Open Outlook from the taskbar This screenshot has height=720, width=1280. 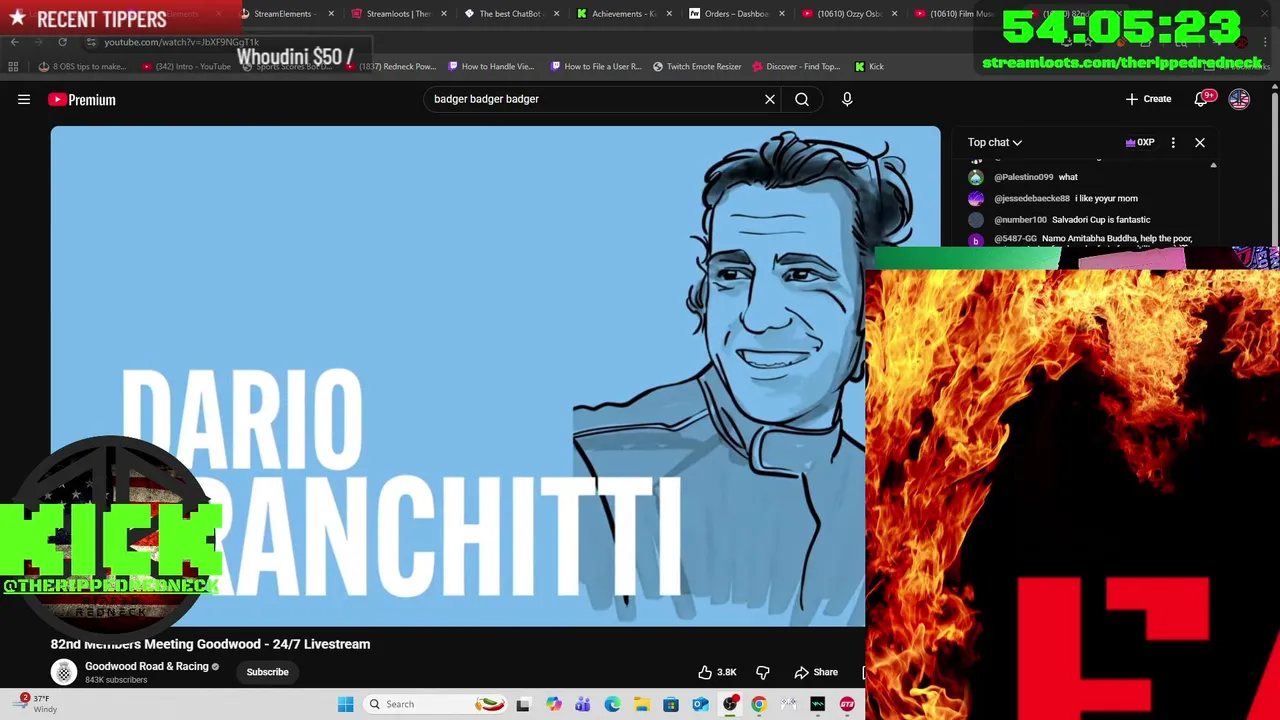(x=700, y=704)
